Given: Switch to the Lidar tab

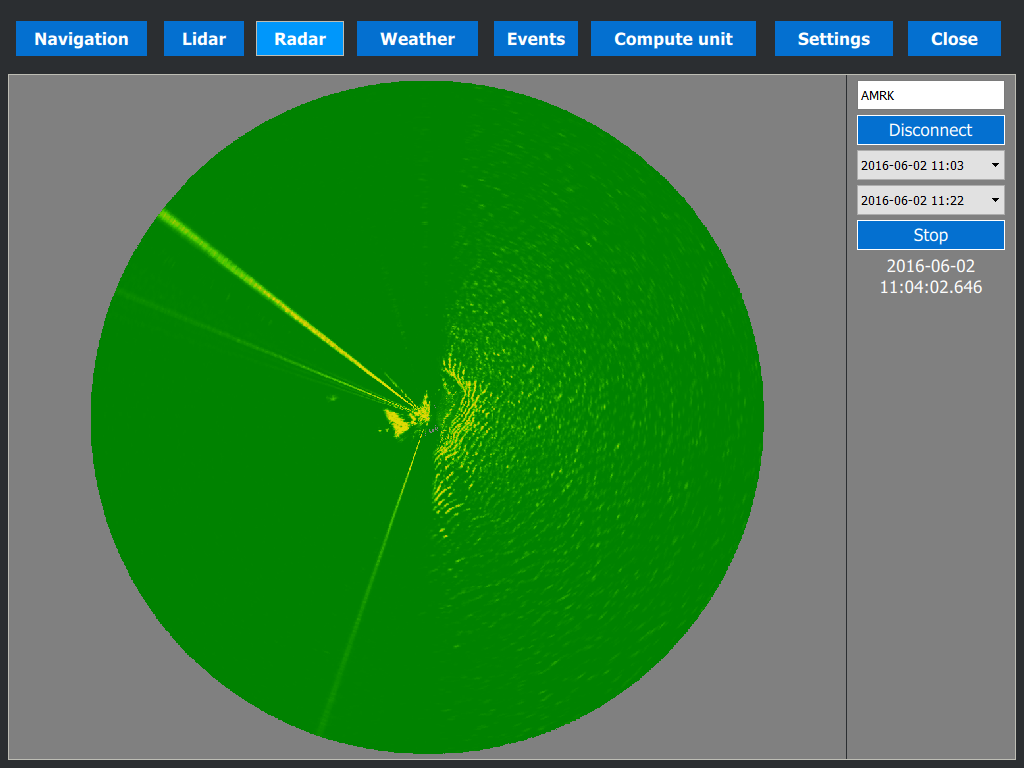Looking at the screenshot, I should [204, 39].
